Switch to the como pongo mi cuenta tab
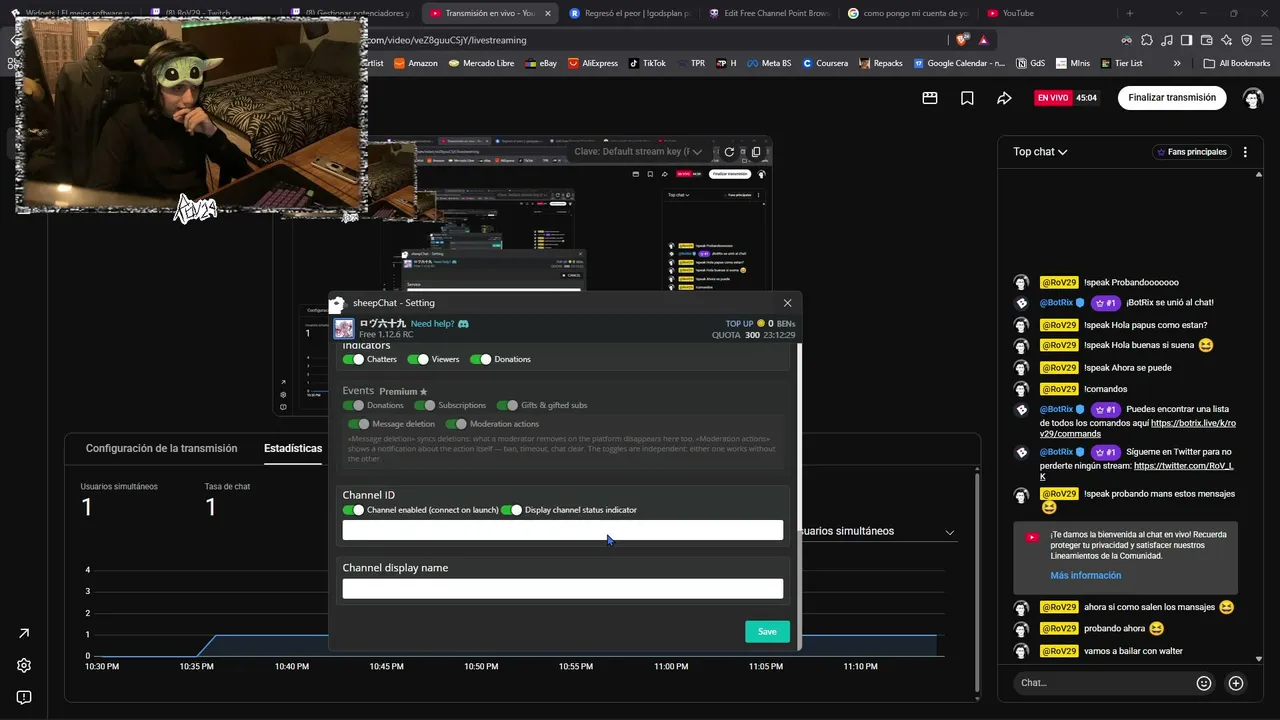 click(x=908, y=13)
